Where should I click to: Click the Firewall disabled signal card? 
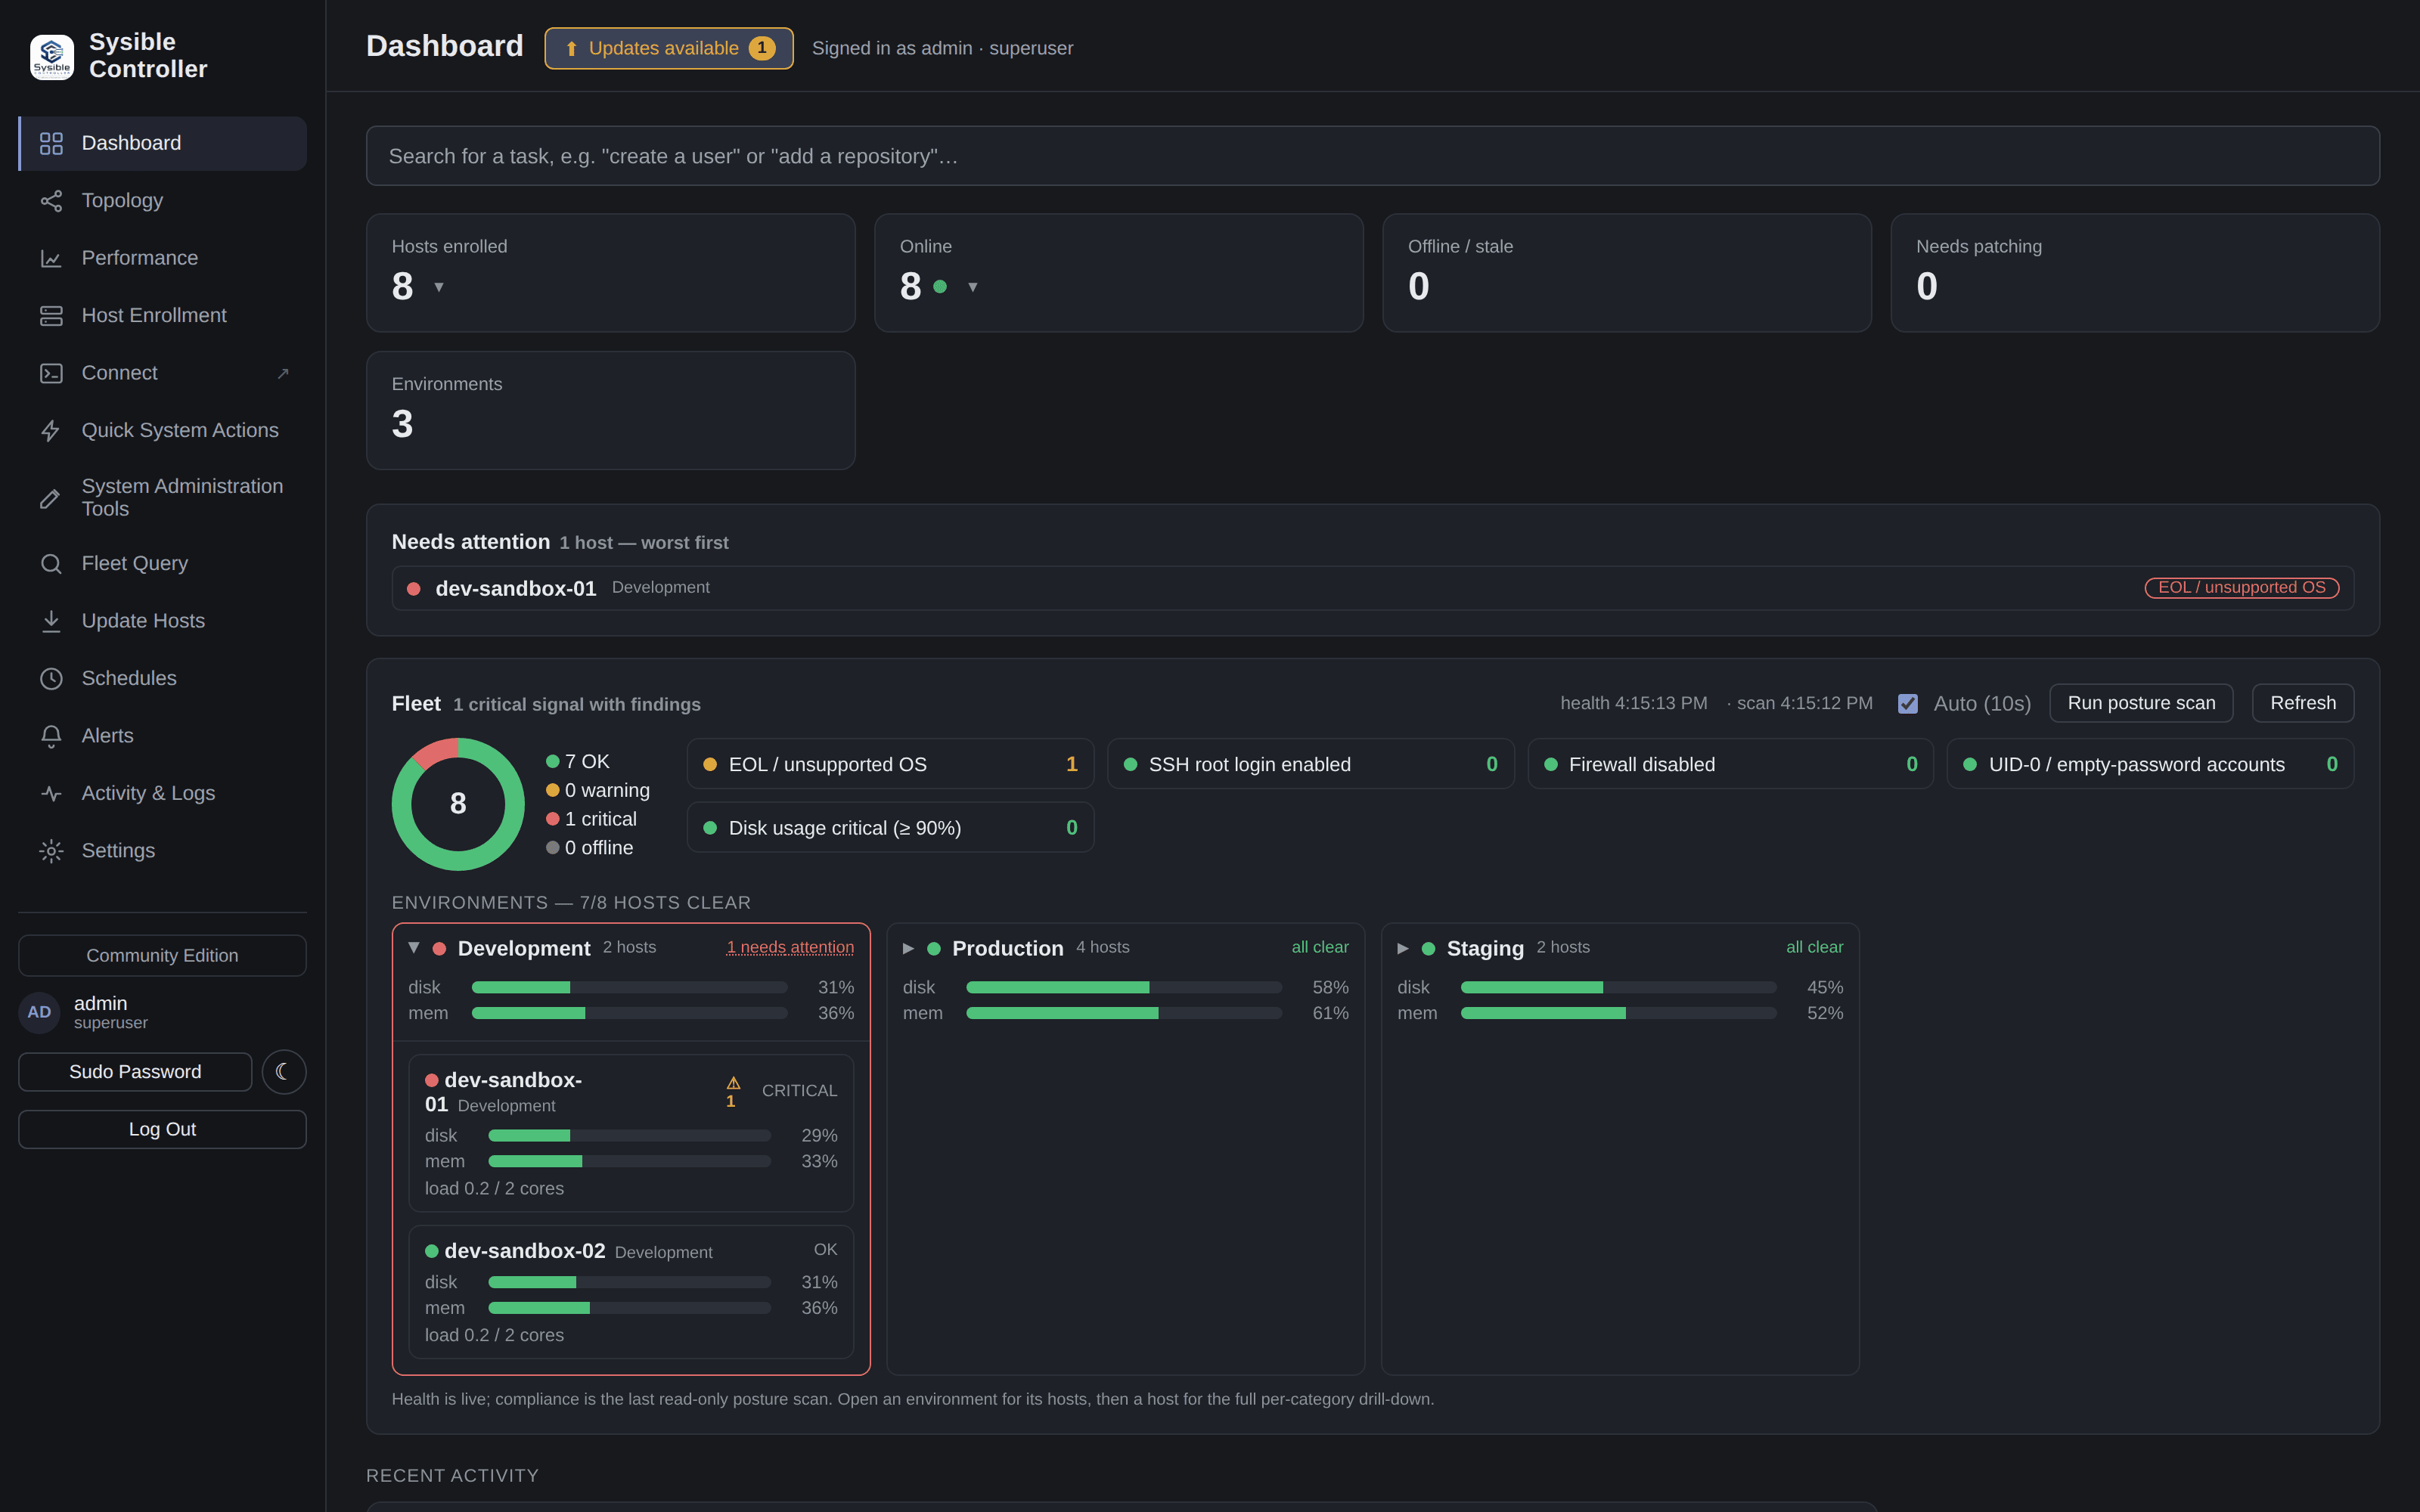pos(1730,764)
